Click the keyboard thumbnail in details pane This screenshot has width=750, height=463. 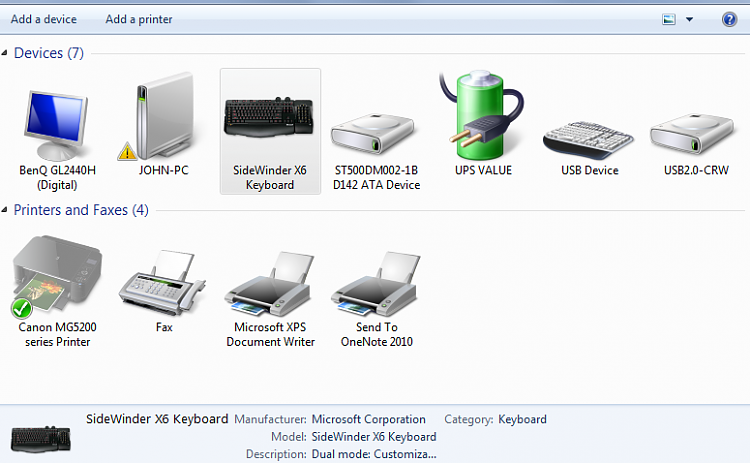tap(41, 439)
